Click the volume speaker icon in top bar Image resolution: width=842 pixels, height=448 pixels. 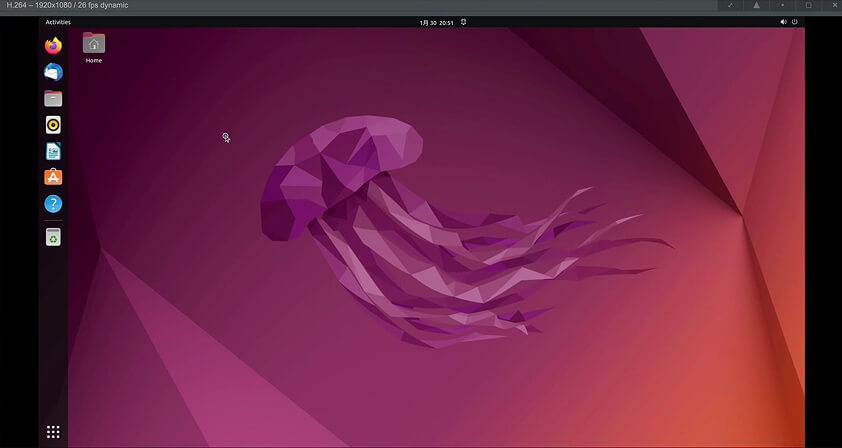coord(783,22)
